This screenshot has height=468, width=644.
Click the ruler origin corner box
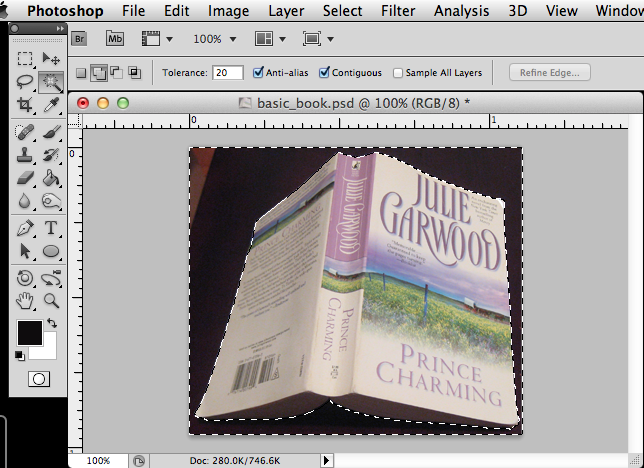(x=76, y=122)
